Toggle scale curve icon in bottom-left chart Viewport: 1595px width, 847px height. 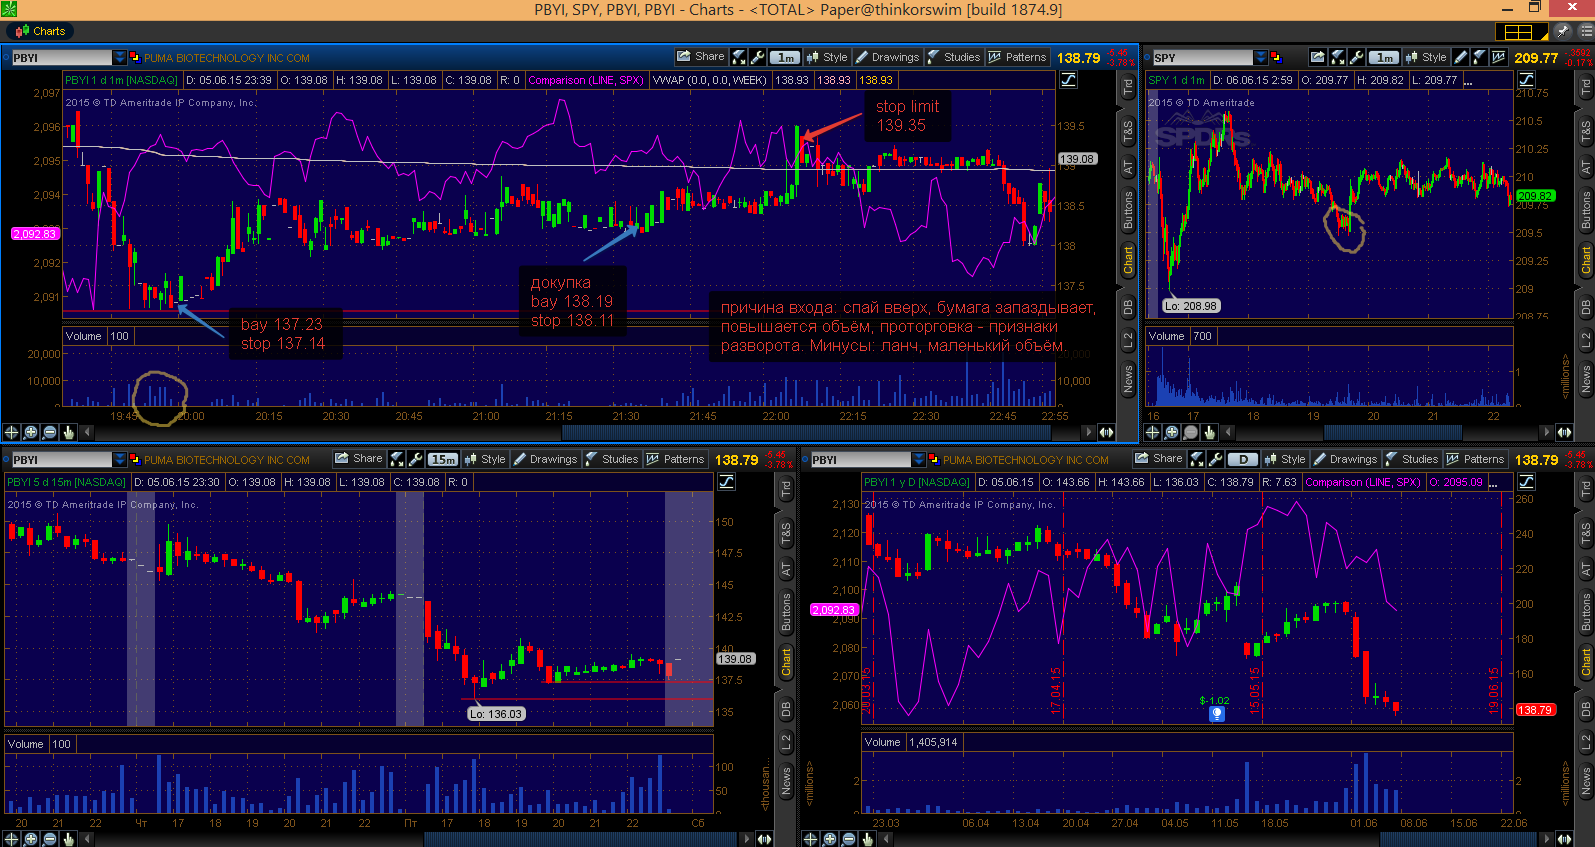pos(726,482)
